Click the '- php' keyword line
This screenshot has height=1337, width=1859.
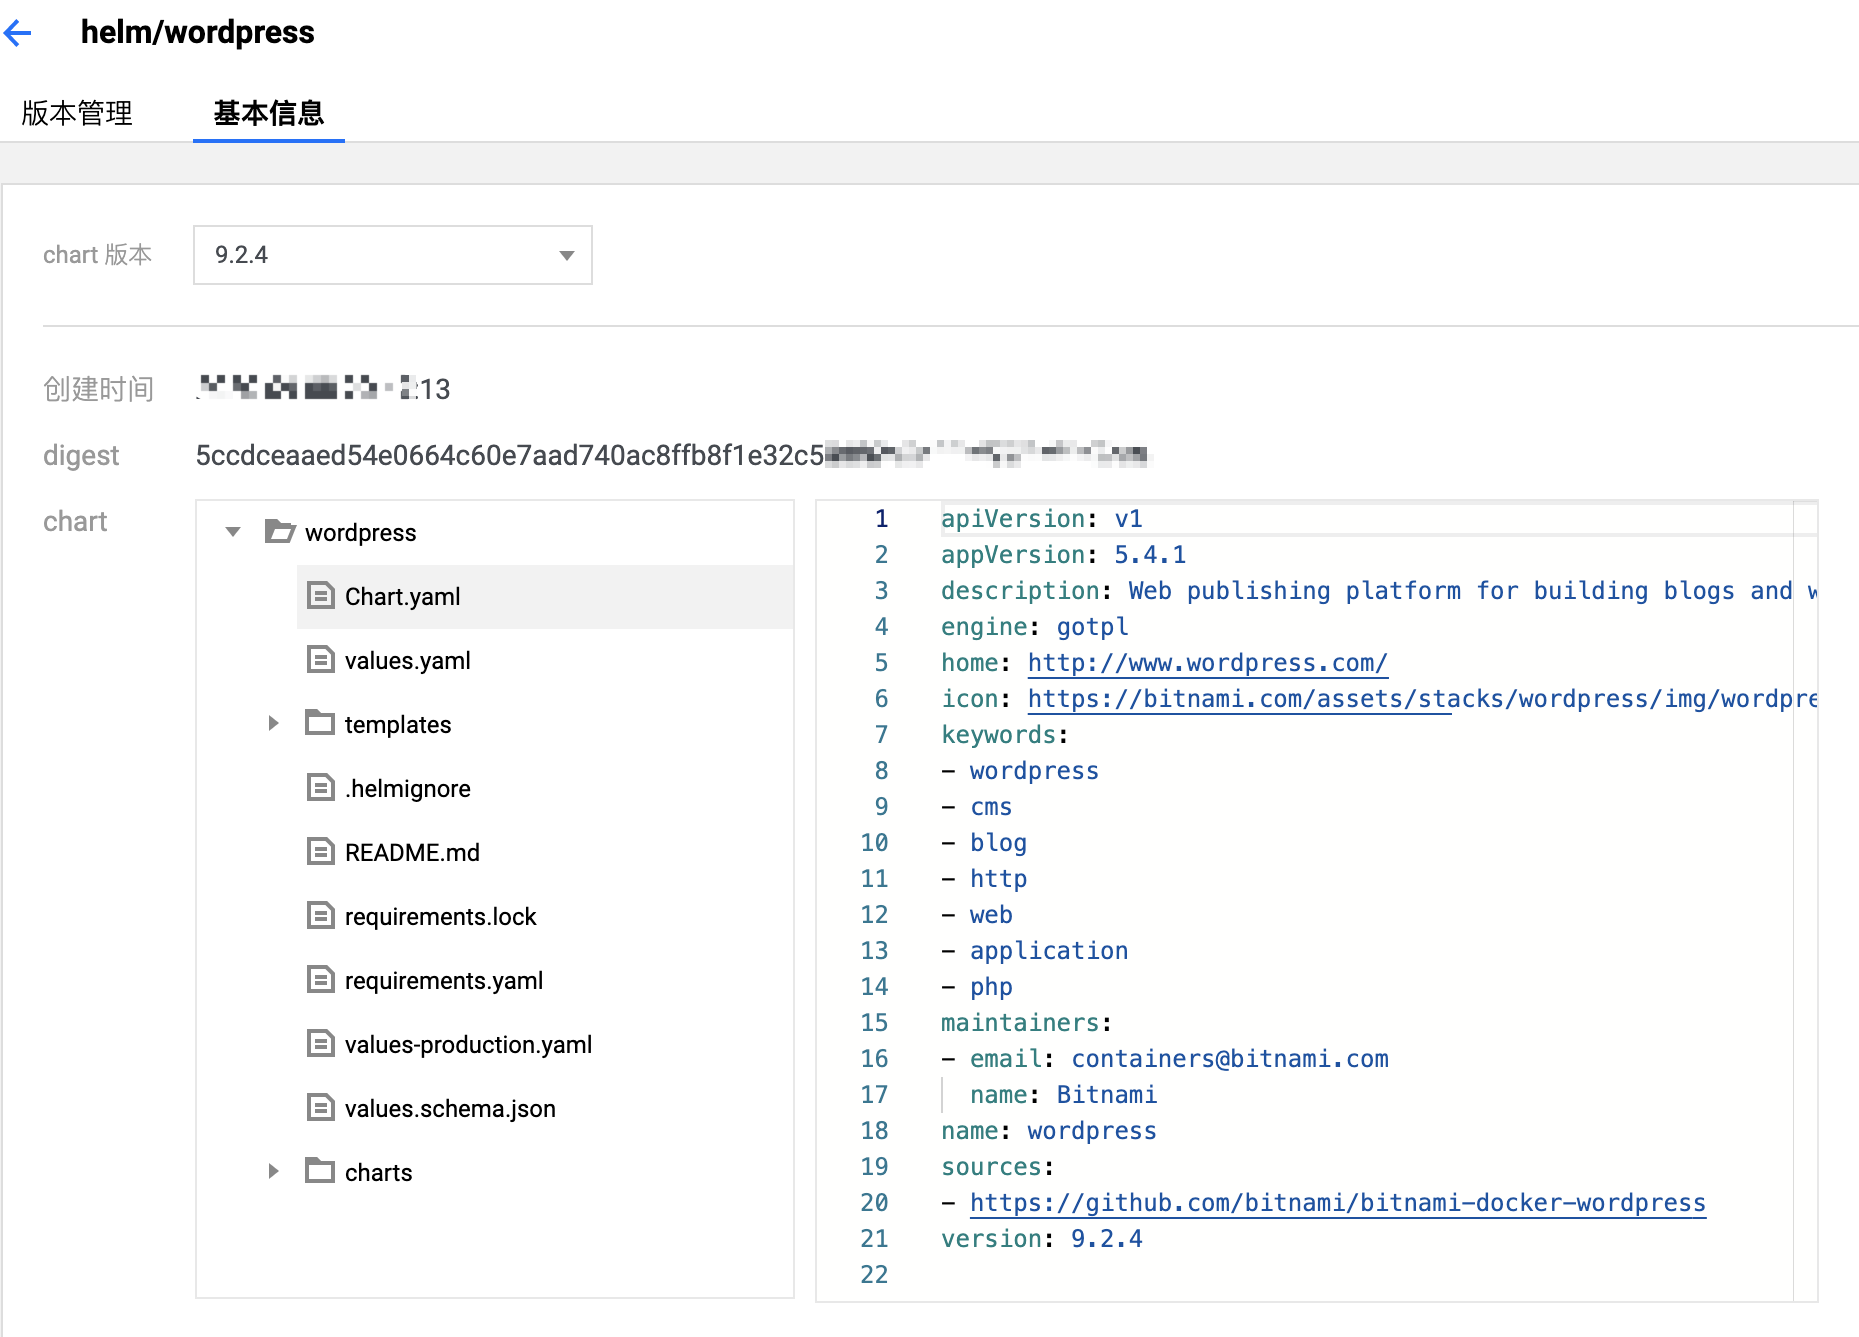pyautogui.click(x=976, y=987)
